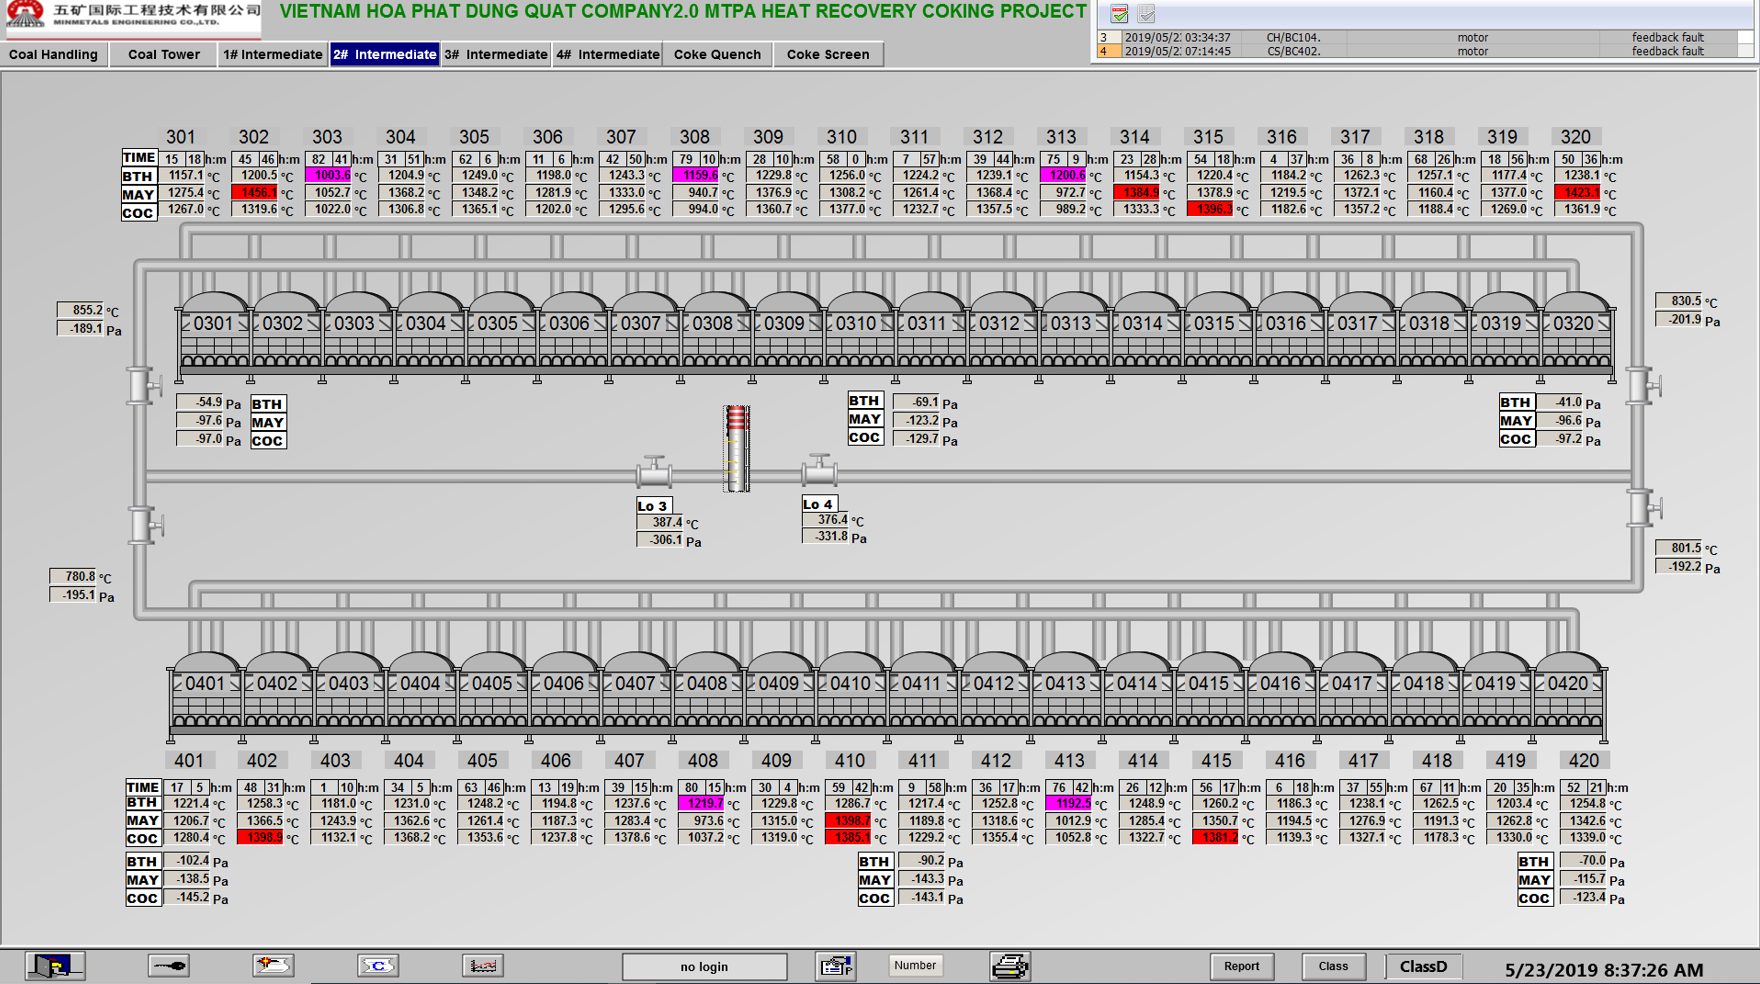Click the tag icon with letter C
The width and height of the screenshot is (1760, 984).
pyautogui.click(x=378, y=965)
